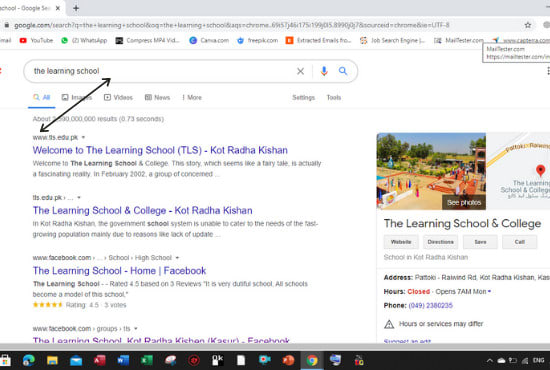Screen dimensions: 550x370
Task: Open the OneDrive cloud tray icon
Action: coord(501,360)
